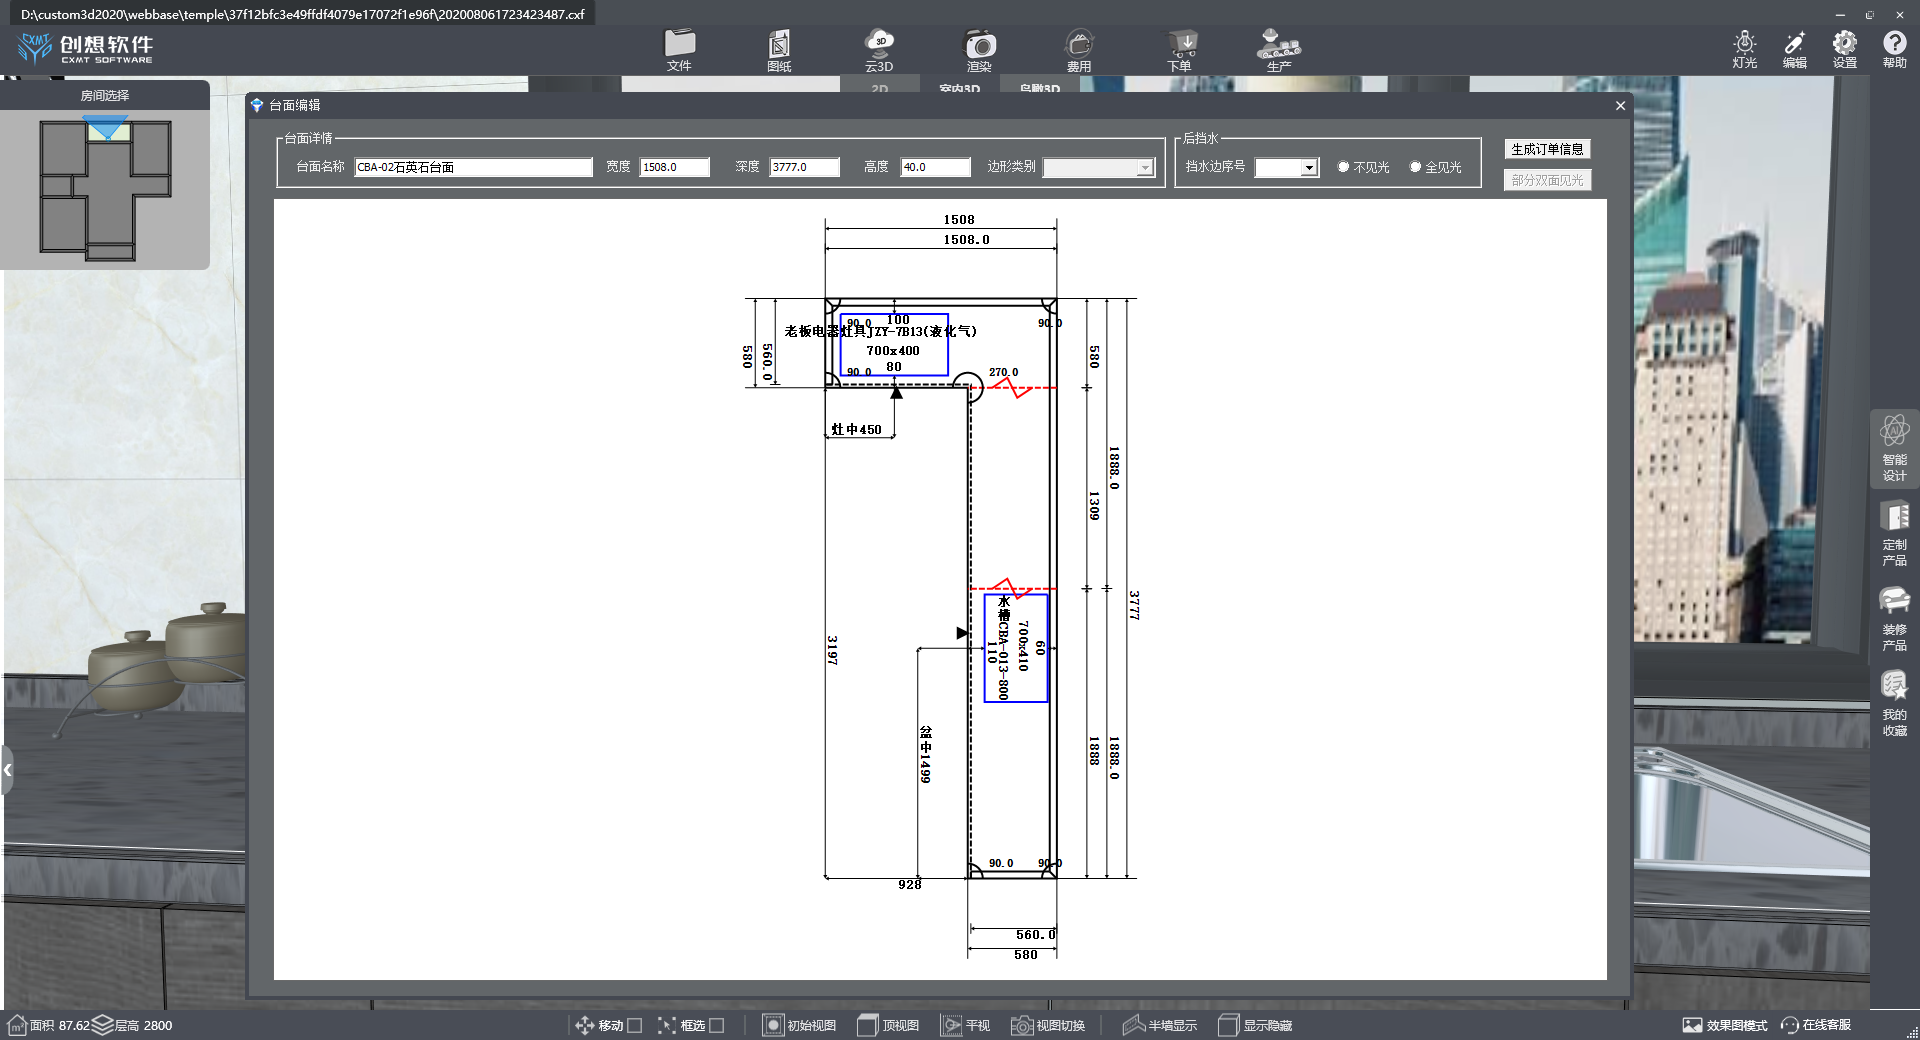Start 渲染 (Render) with the camera icon

(979, 49)
